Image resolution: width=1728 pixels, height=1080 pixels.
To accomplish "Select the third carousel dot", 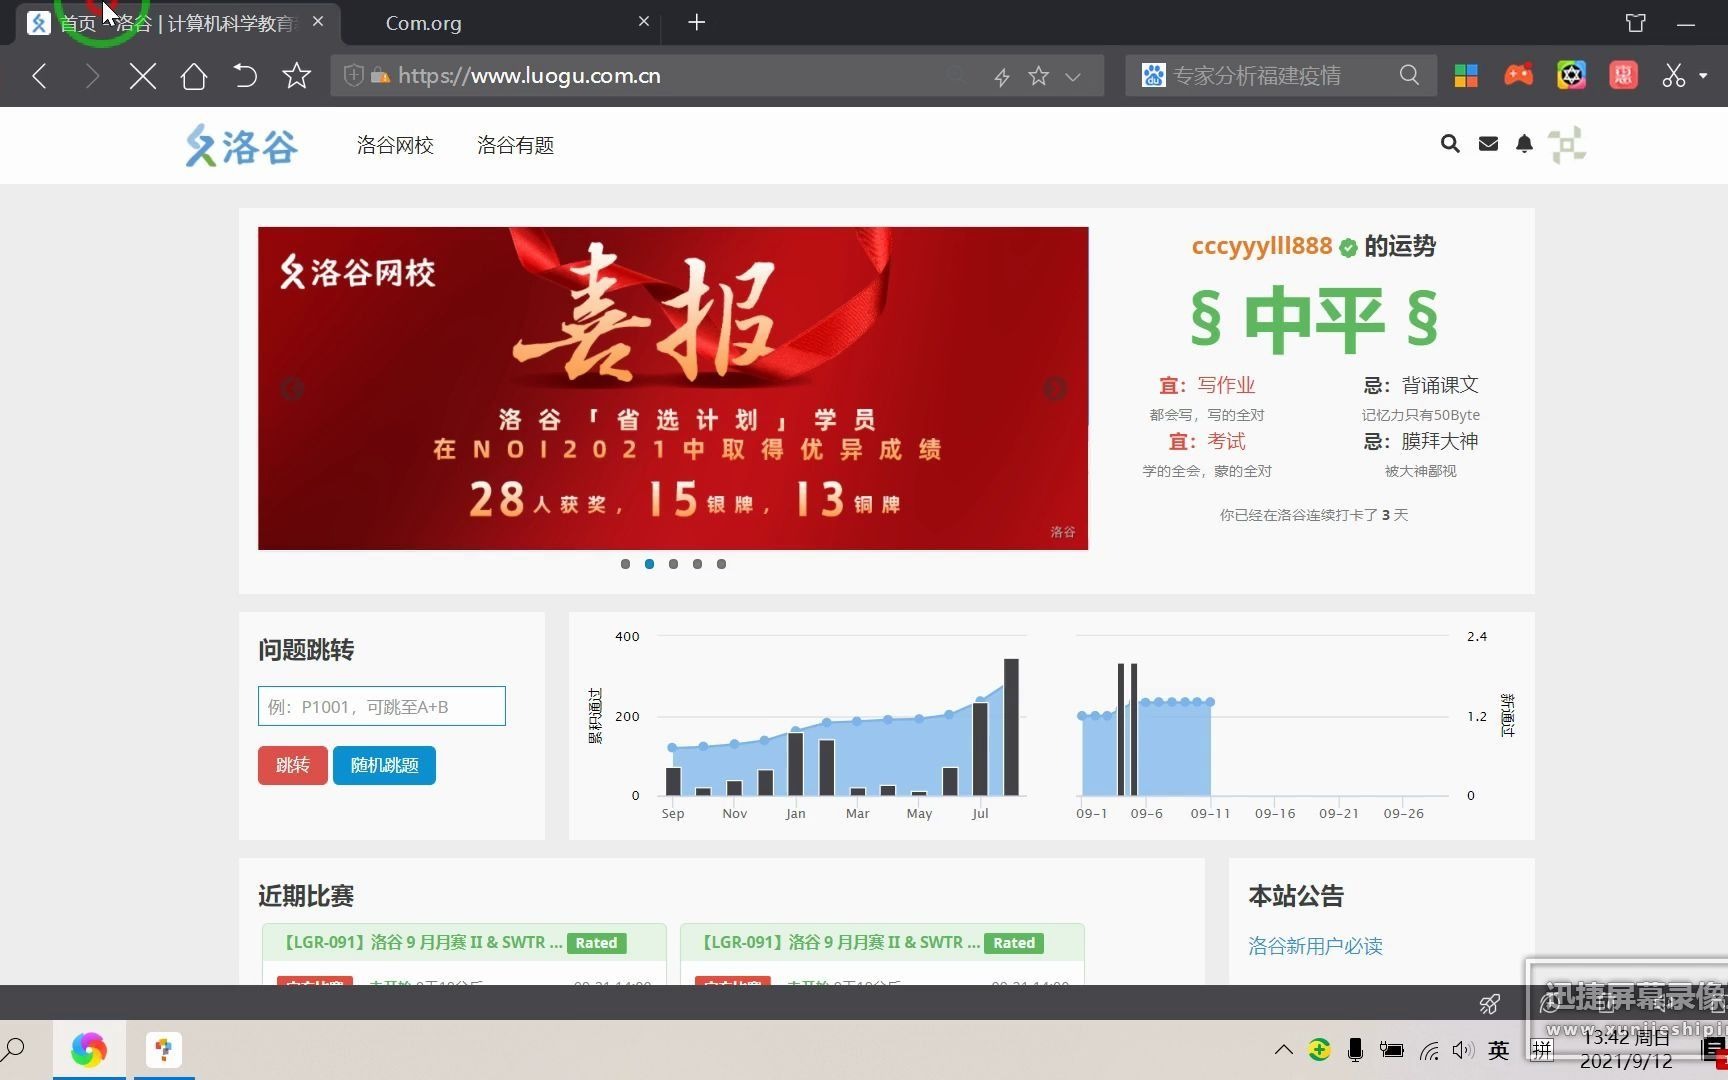I will coord(673,564).
